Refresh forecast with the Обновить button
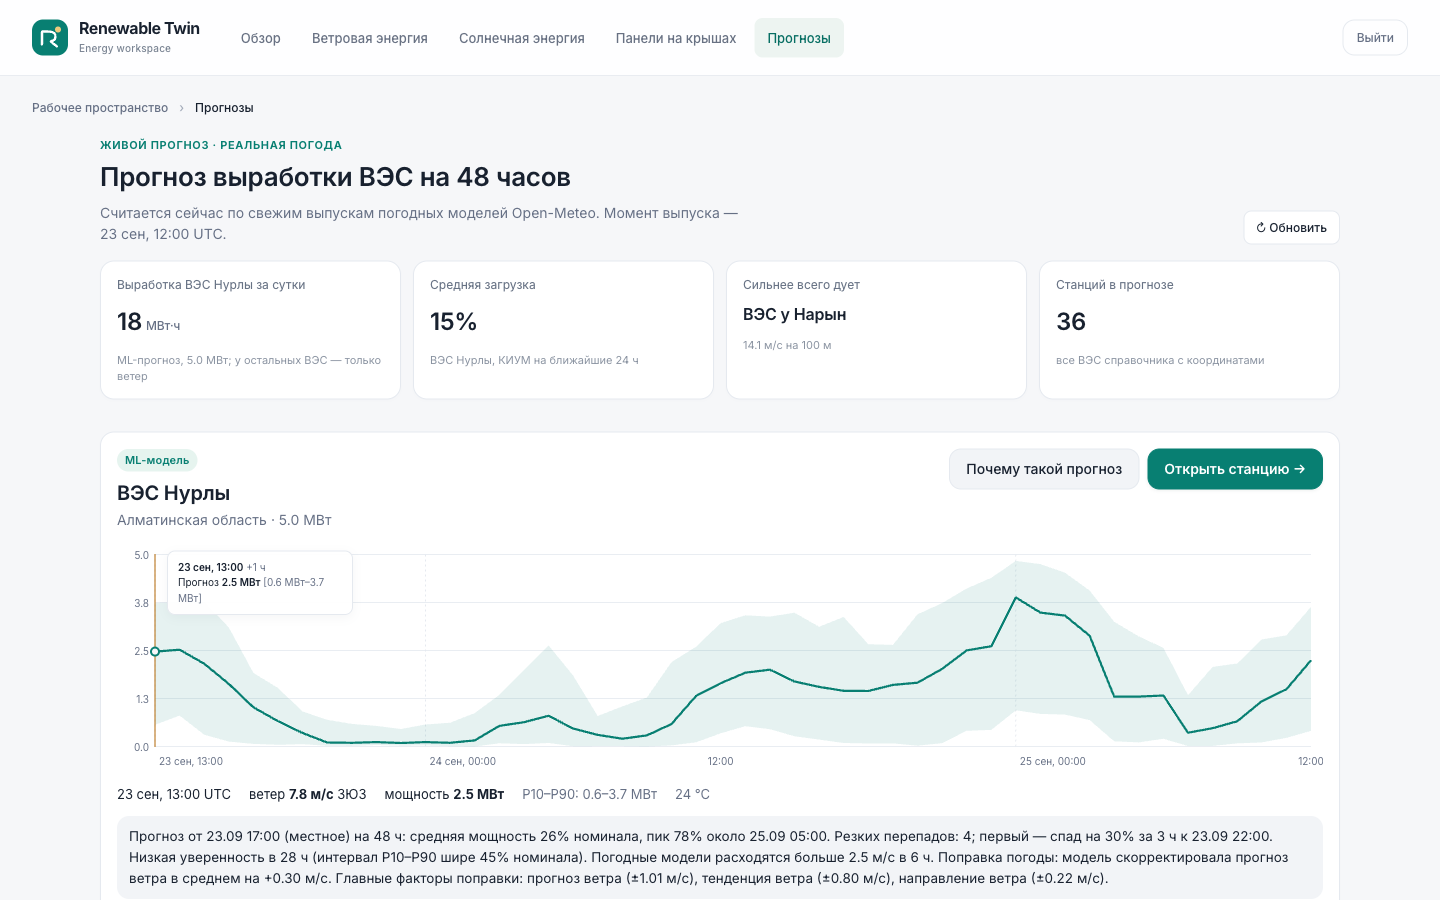Viewport: 1440px width, 900px height. (x=1292, y=228)
